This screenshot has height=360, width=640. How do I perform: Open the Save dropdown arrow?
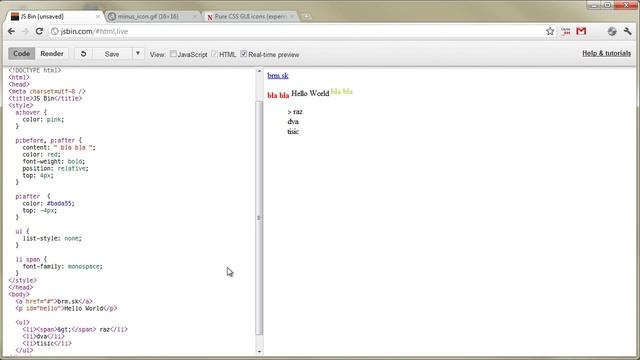[138, 54]
